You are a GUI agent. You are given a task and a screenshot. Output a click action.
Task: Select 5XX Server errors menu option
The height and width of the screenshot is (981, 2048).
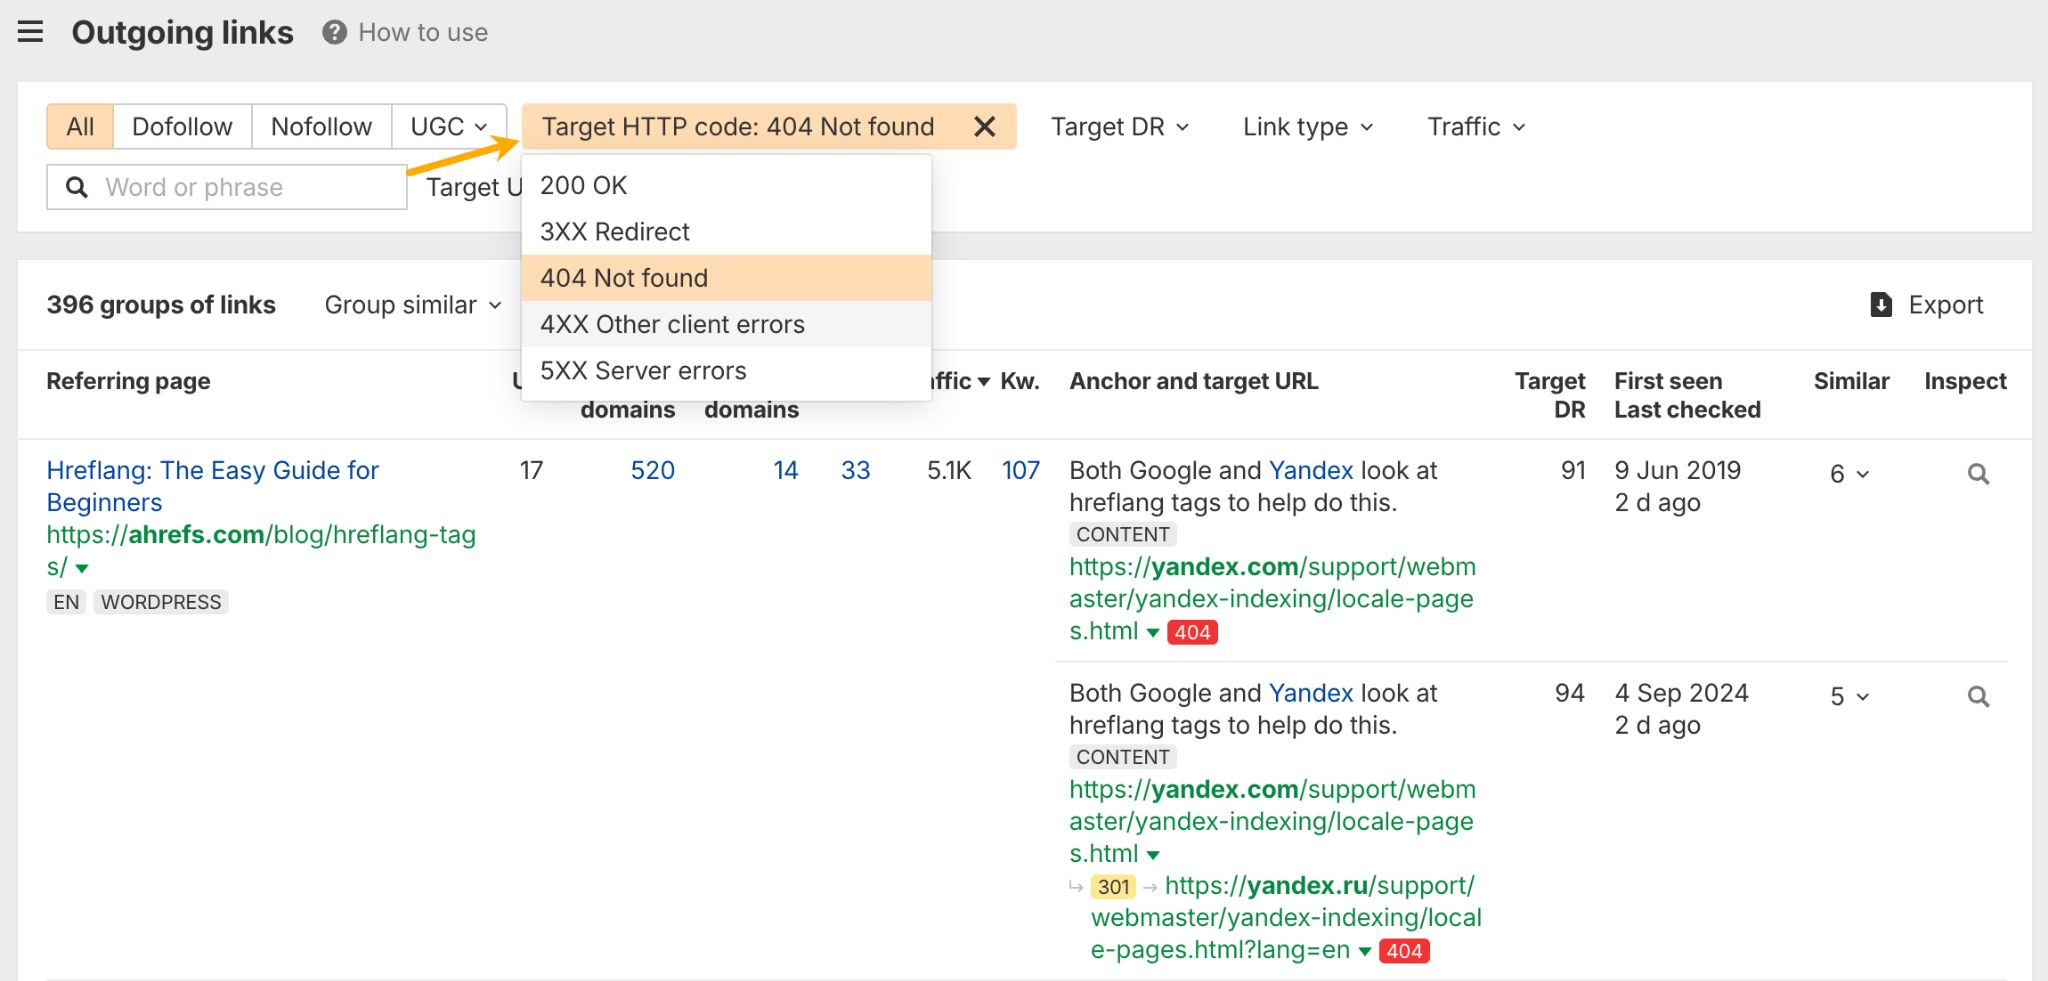643,371
